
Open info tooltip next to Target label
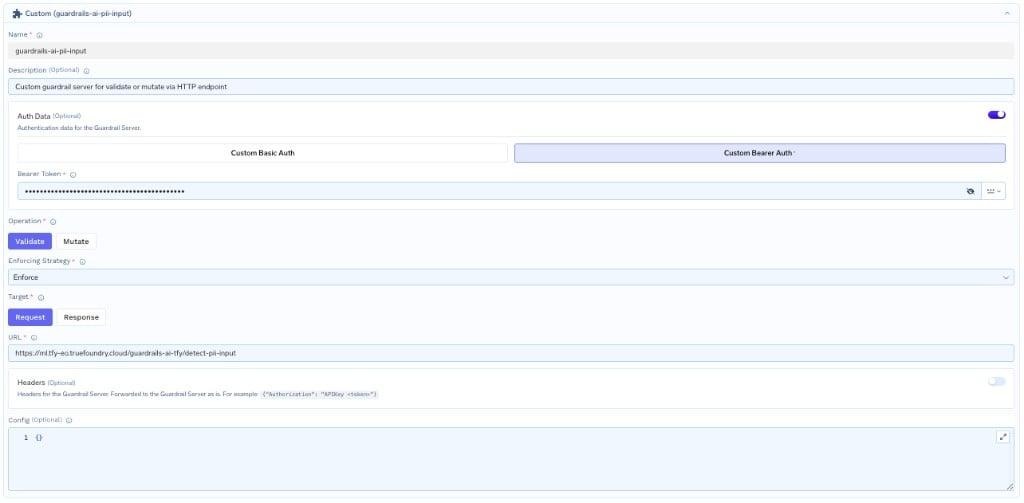(x=40, y=297)
